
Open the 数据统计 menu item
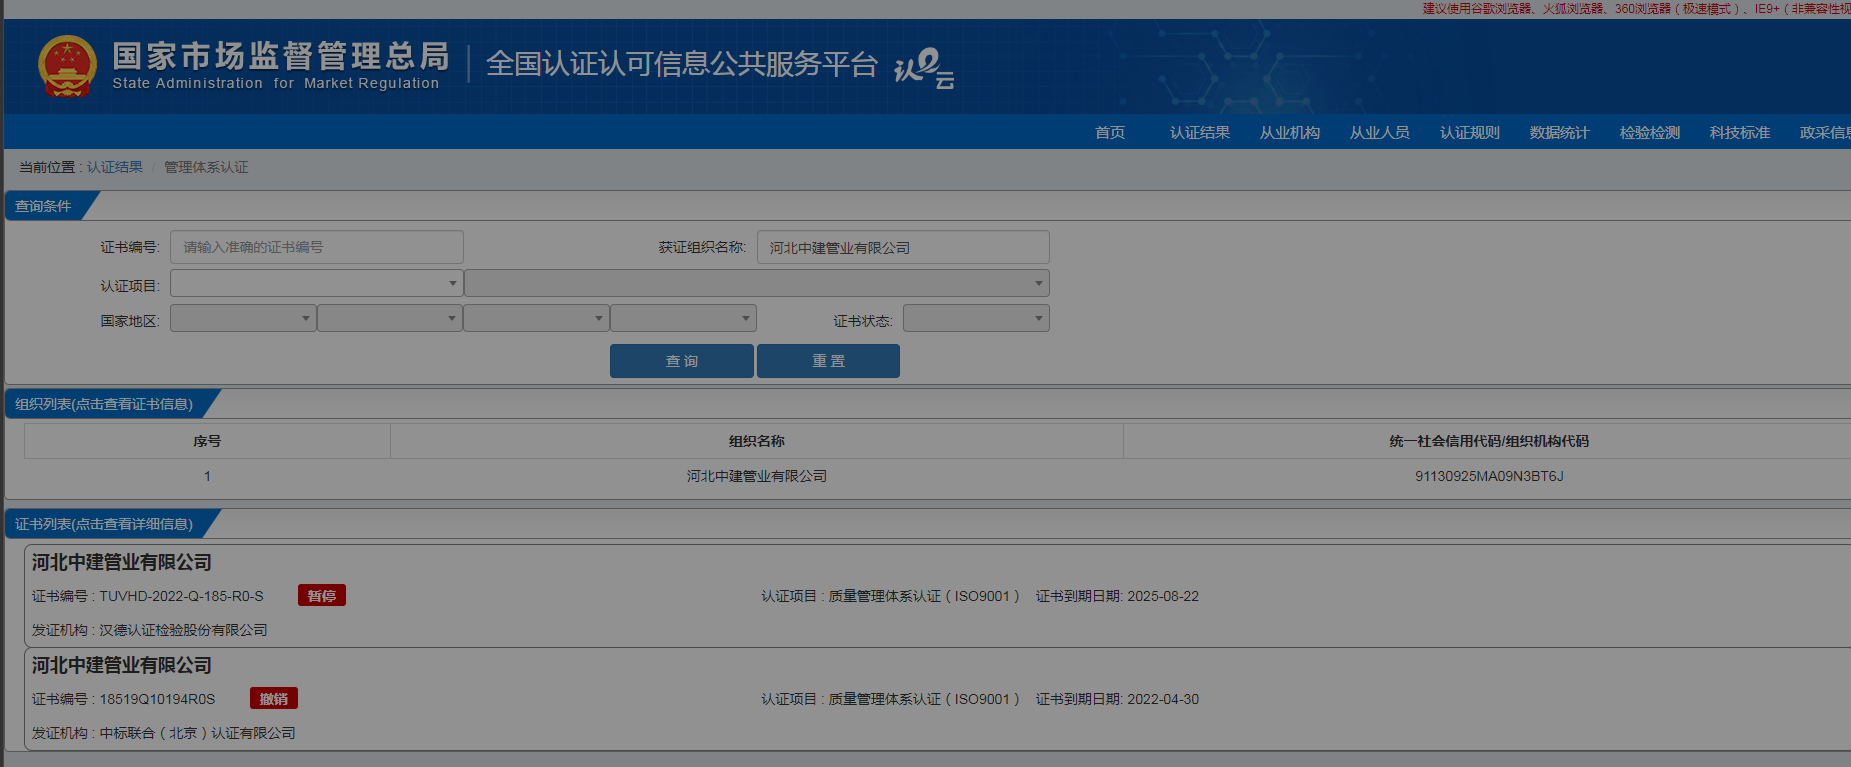(1560, 133)
